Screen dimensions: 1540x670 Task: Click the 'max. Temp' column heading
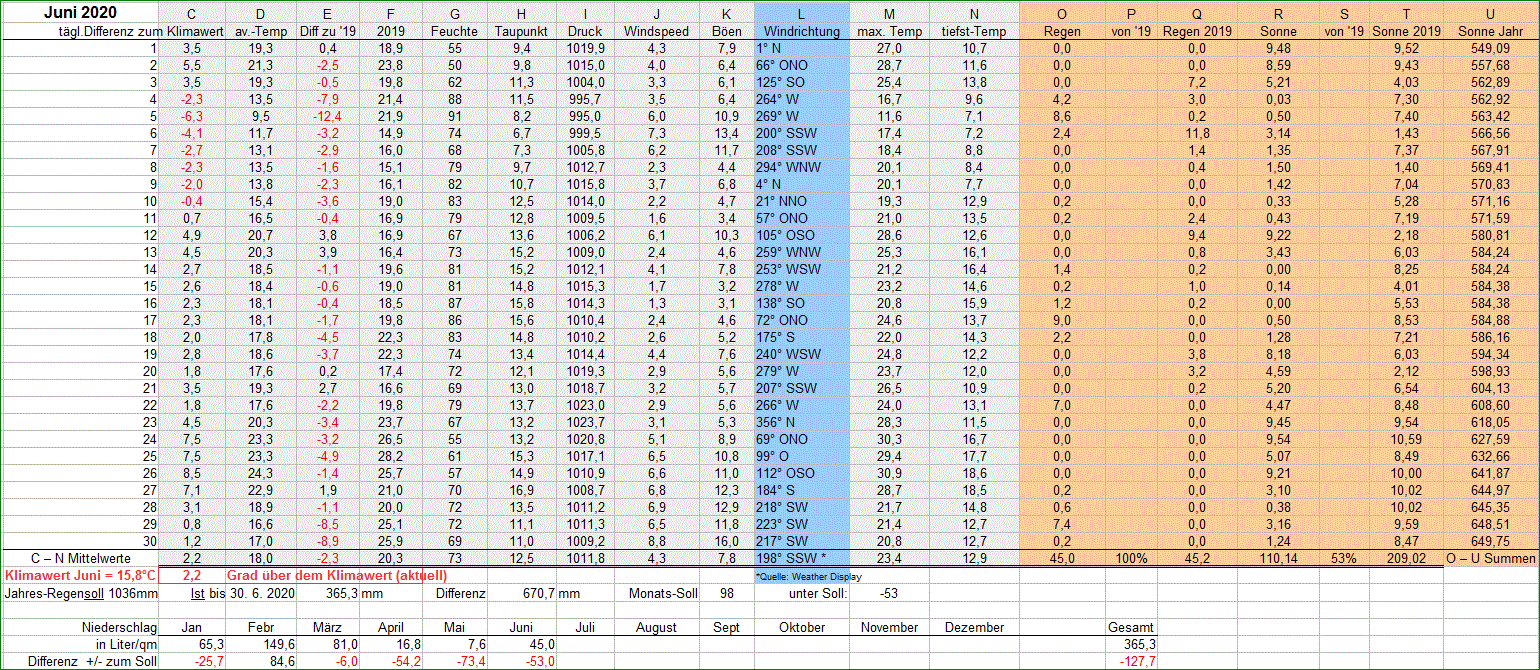890,31
